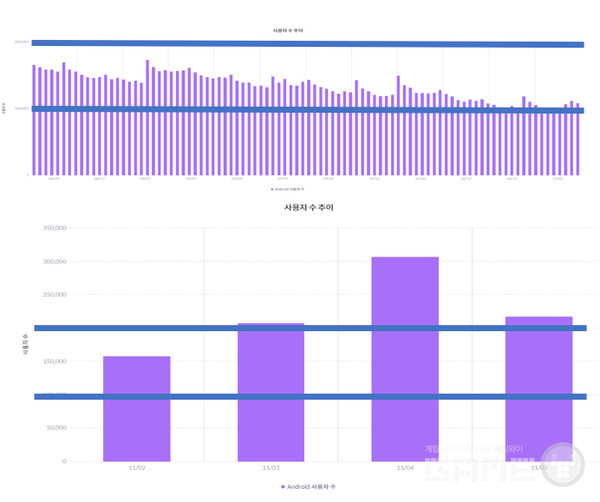Toggle Android 사용자 수 series in lower legend

pyautogui.click(x=310, y=486)
